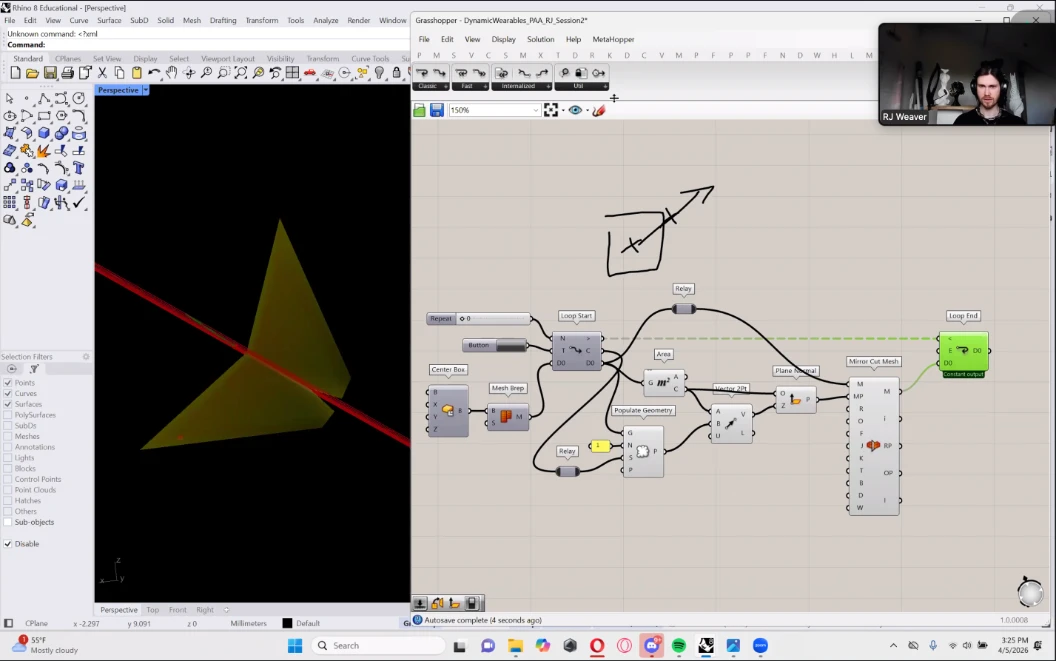The height and width of the screenshot is (661, 1056).
Task: Click the Grasshopper save file icon
Action: (437, 110)
